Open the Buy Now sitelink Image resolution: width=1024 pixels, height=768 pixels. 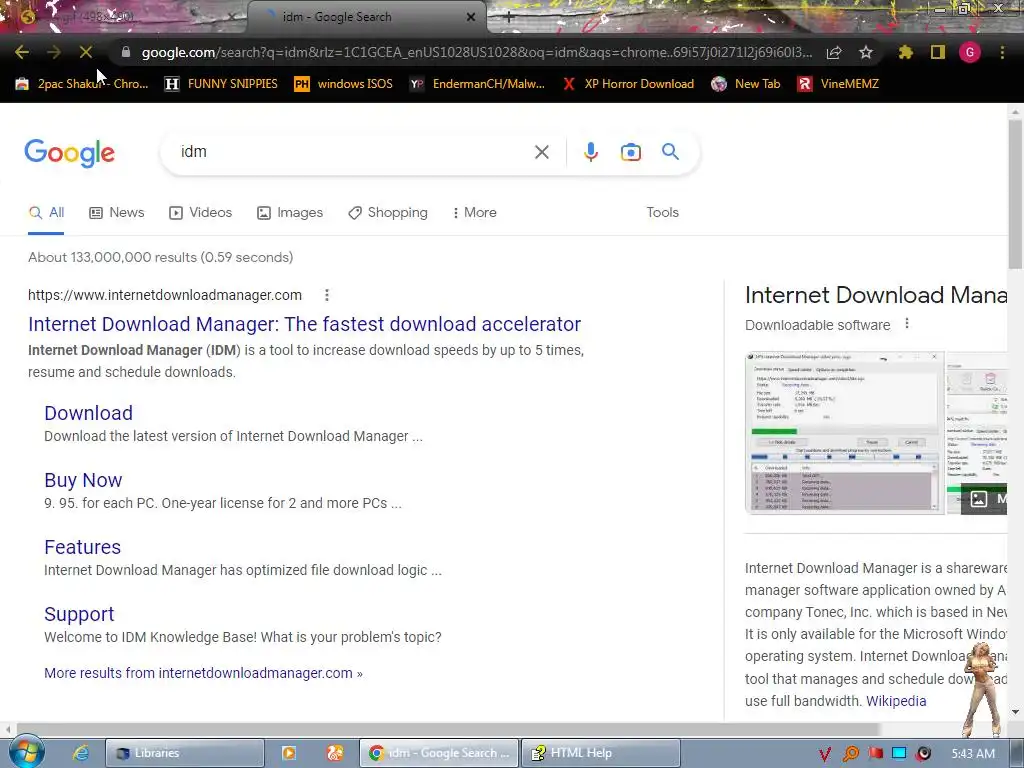tap(83, 481)
